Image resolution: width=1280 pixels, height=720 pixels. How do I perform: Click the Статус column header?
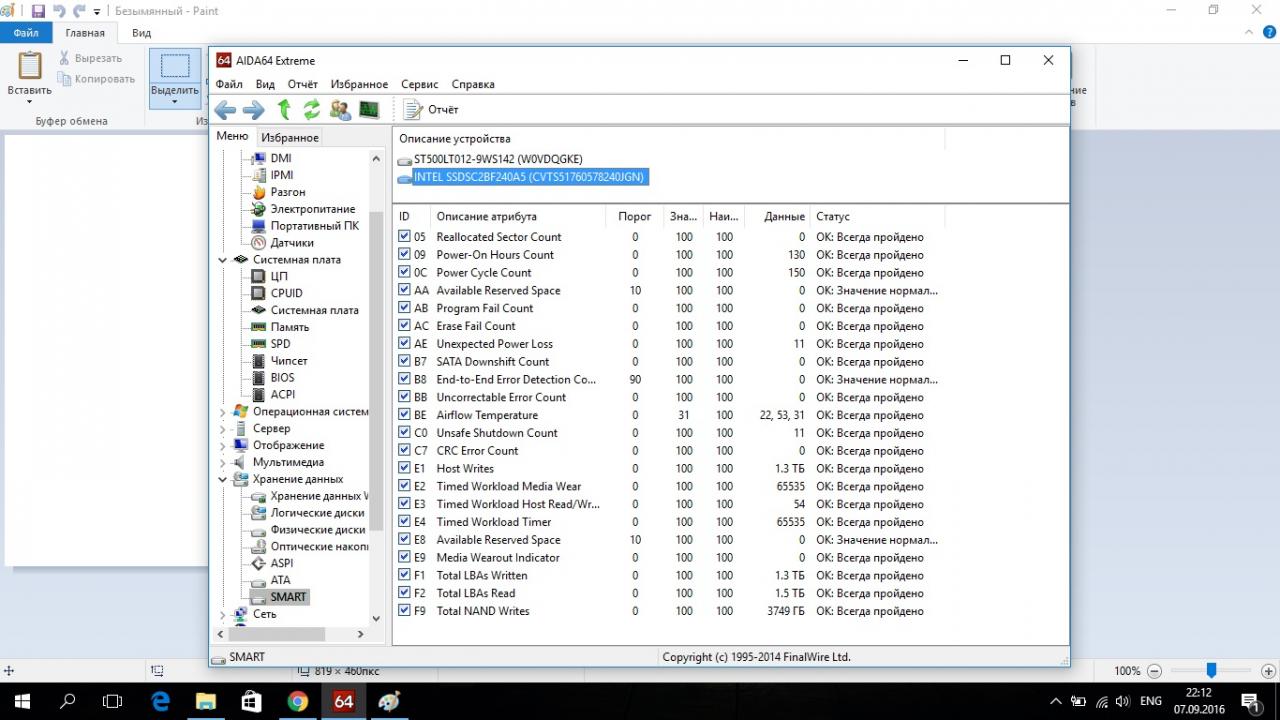(x=832, y=216)
